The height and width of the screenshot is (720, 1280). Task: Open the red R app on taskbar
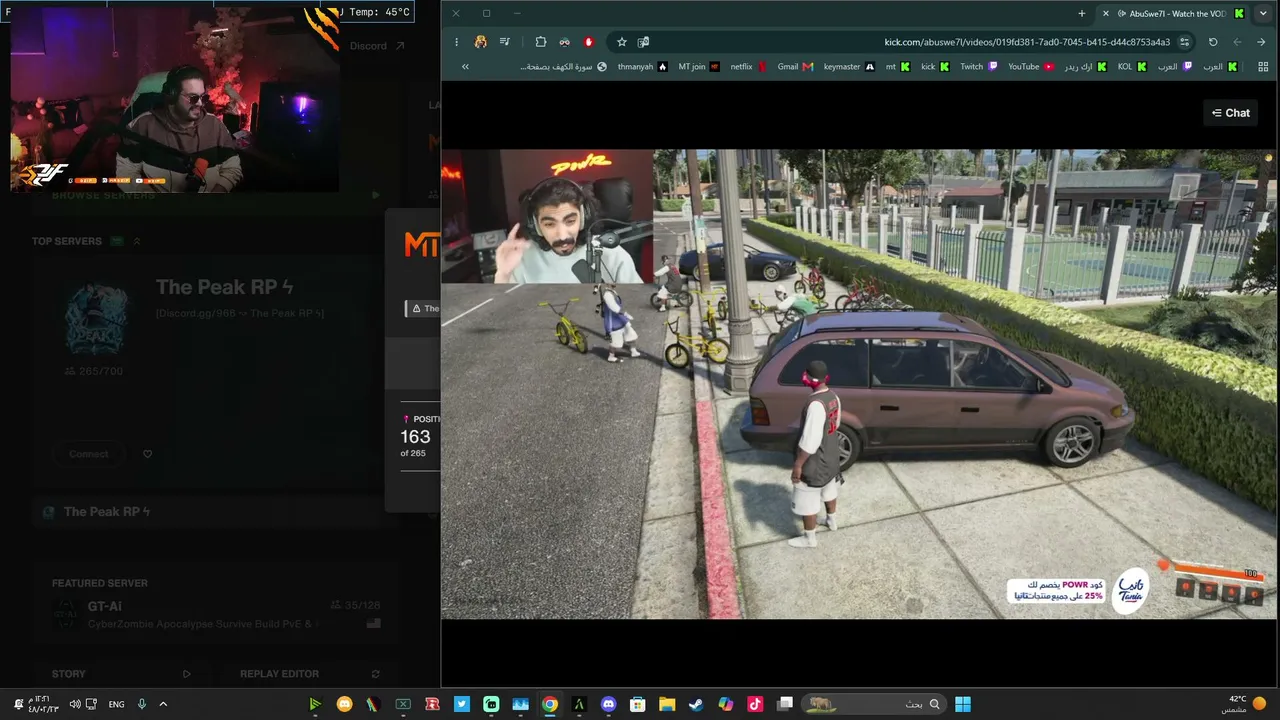[432, 704]
